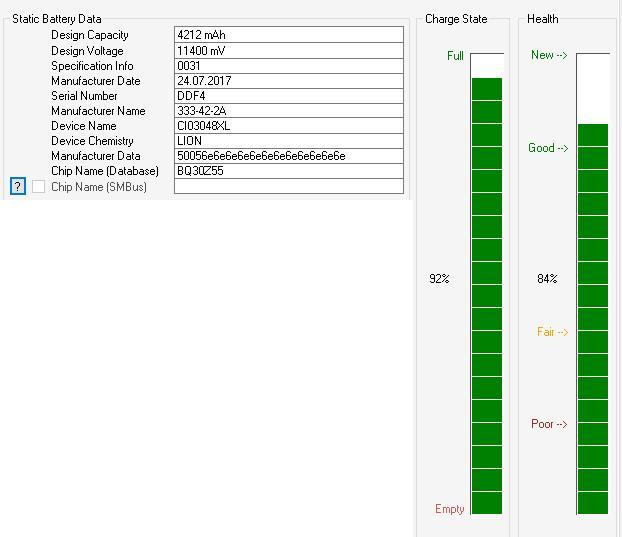This screenshot has height=537, width=622.
Task: Click the 'Device Chemistry' label
Action: pyautogui.click(x=92, y=141)
